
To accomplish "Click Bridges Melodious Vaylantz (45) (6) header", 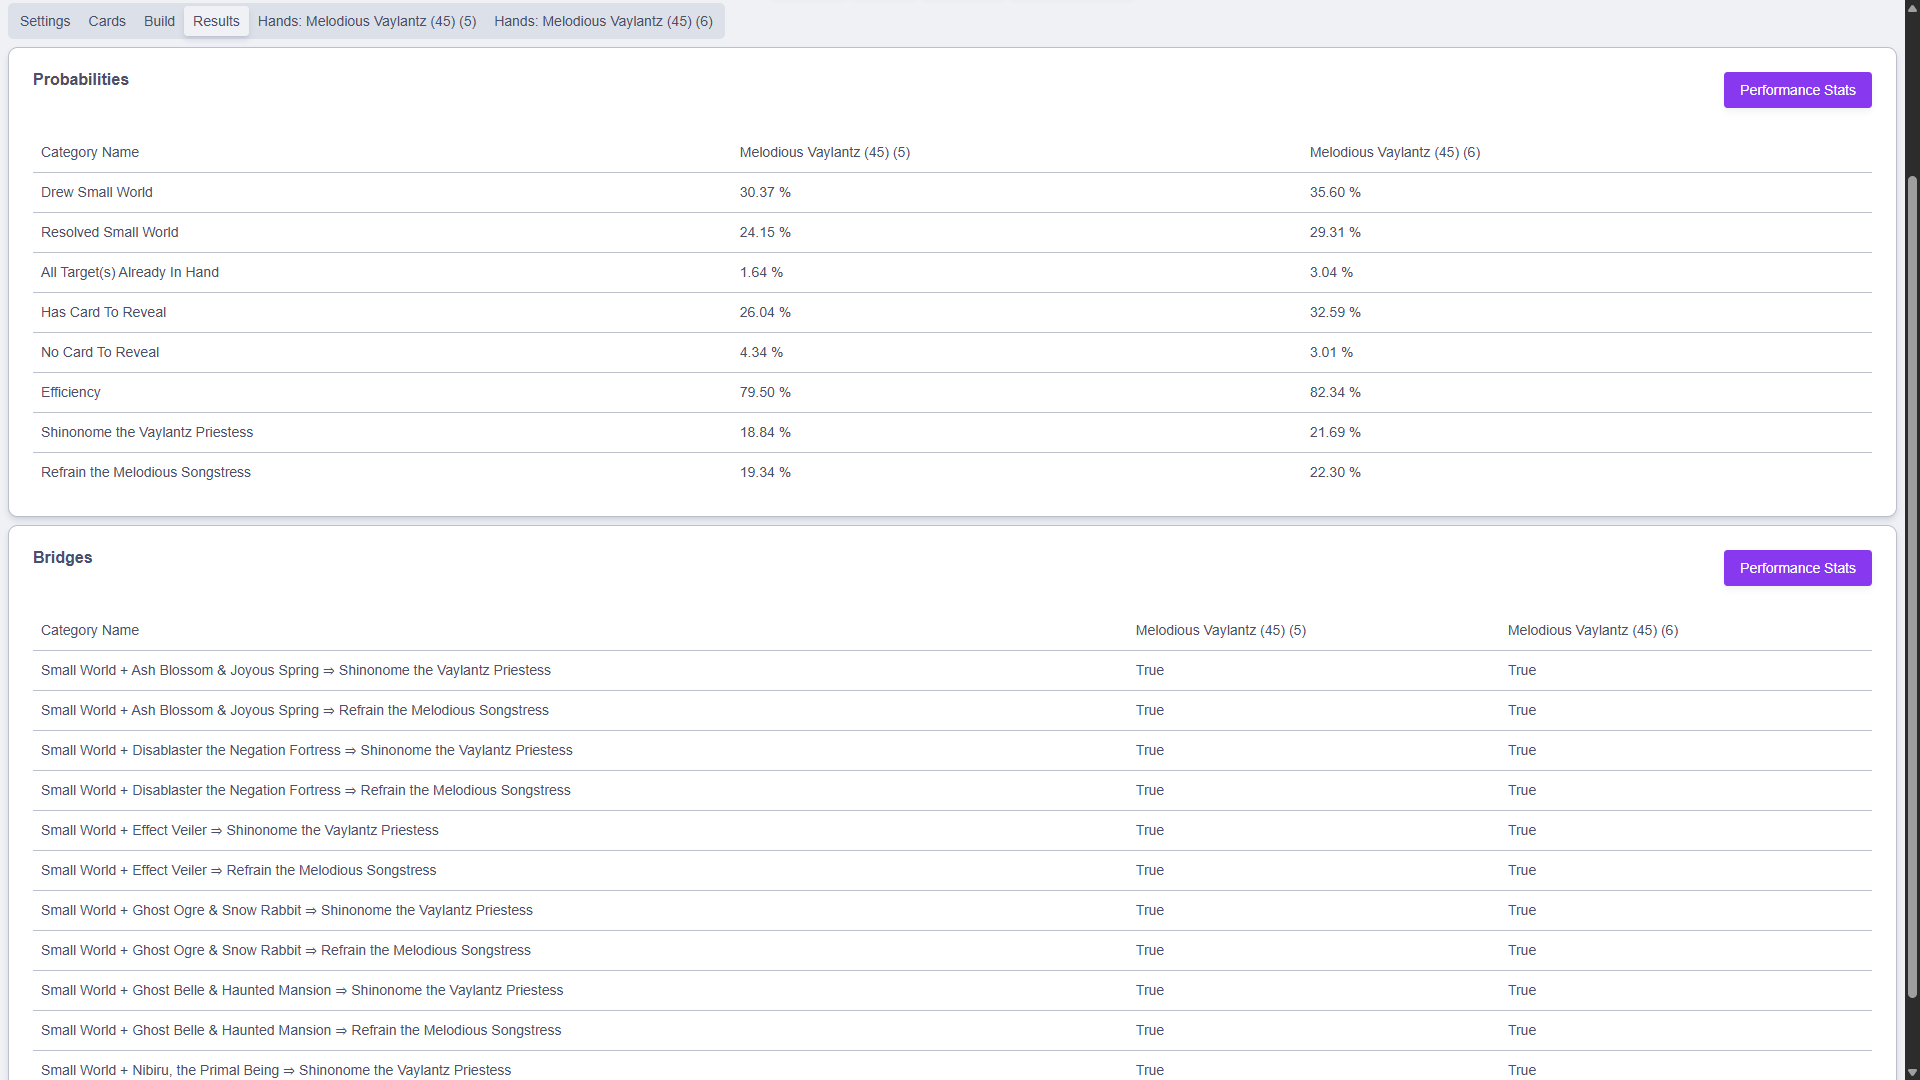I will tap(1593, 630).
